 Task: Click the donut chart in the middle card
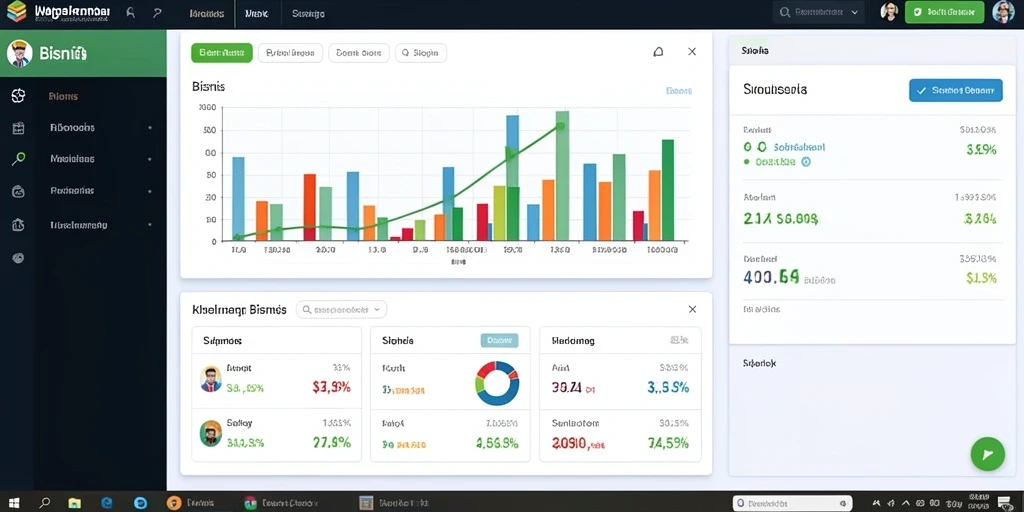pyautogui.click(x=497, y=383)
